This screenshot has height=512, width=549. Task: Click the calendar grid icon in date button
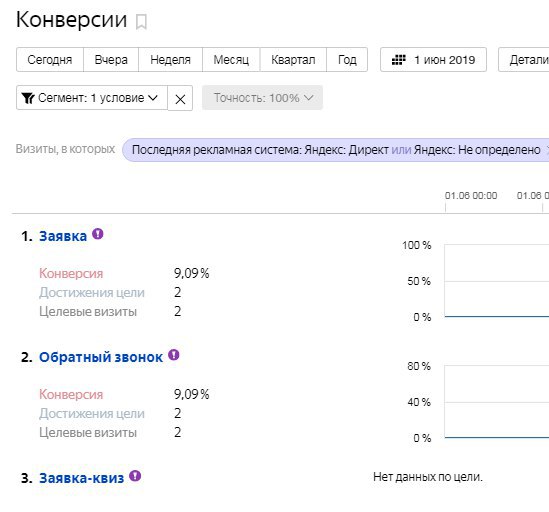tap(398, 60)
